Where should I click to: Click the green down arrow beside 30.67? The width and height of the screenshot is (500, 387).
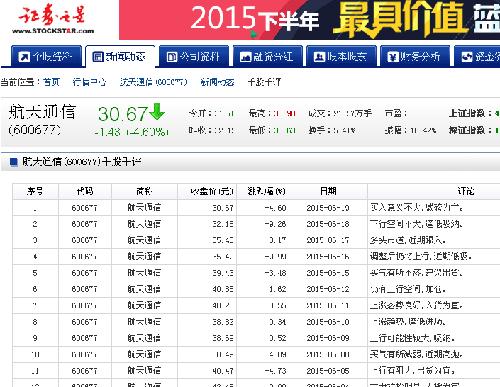point(157,112)
